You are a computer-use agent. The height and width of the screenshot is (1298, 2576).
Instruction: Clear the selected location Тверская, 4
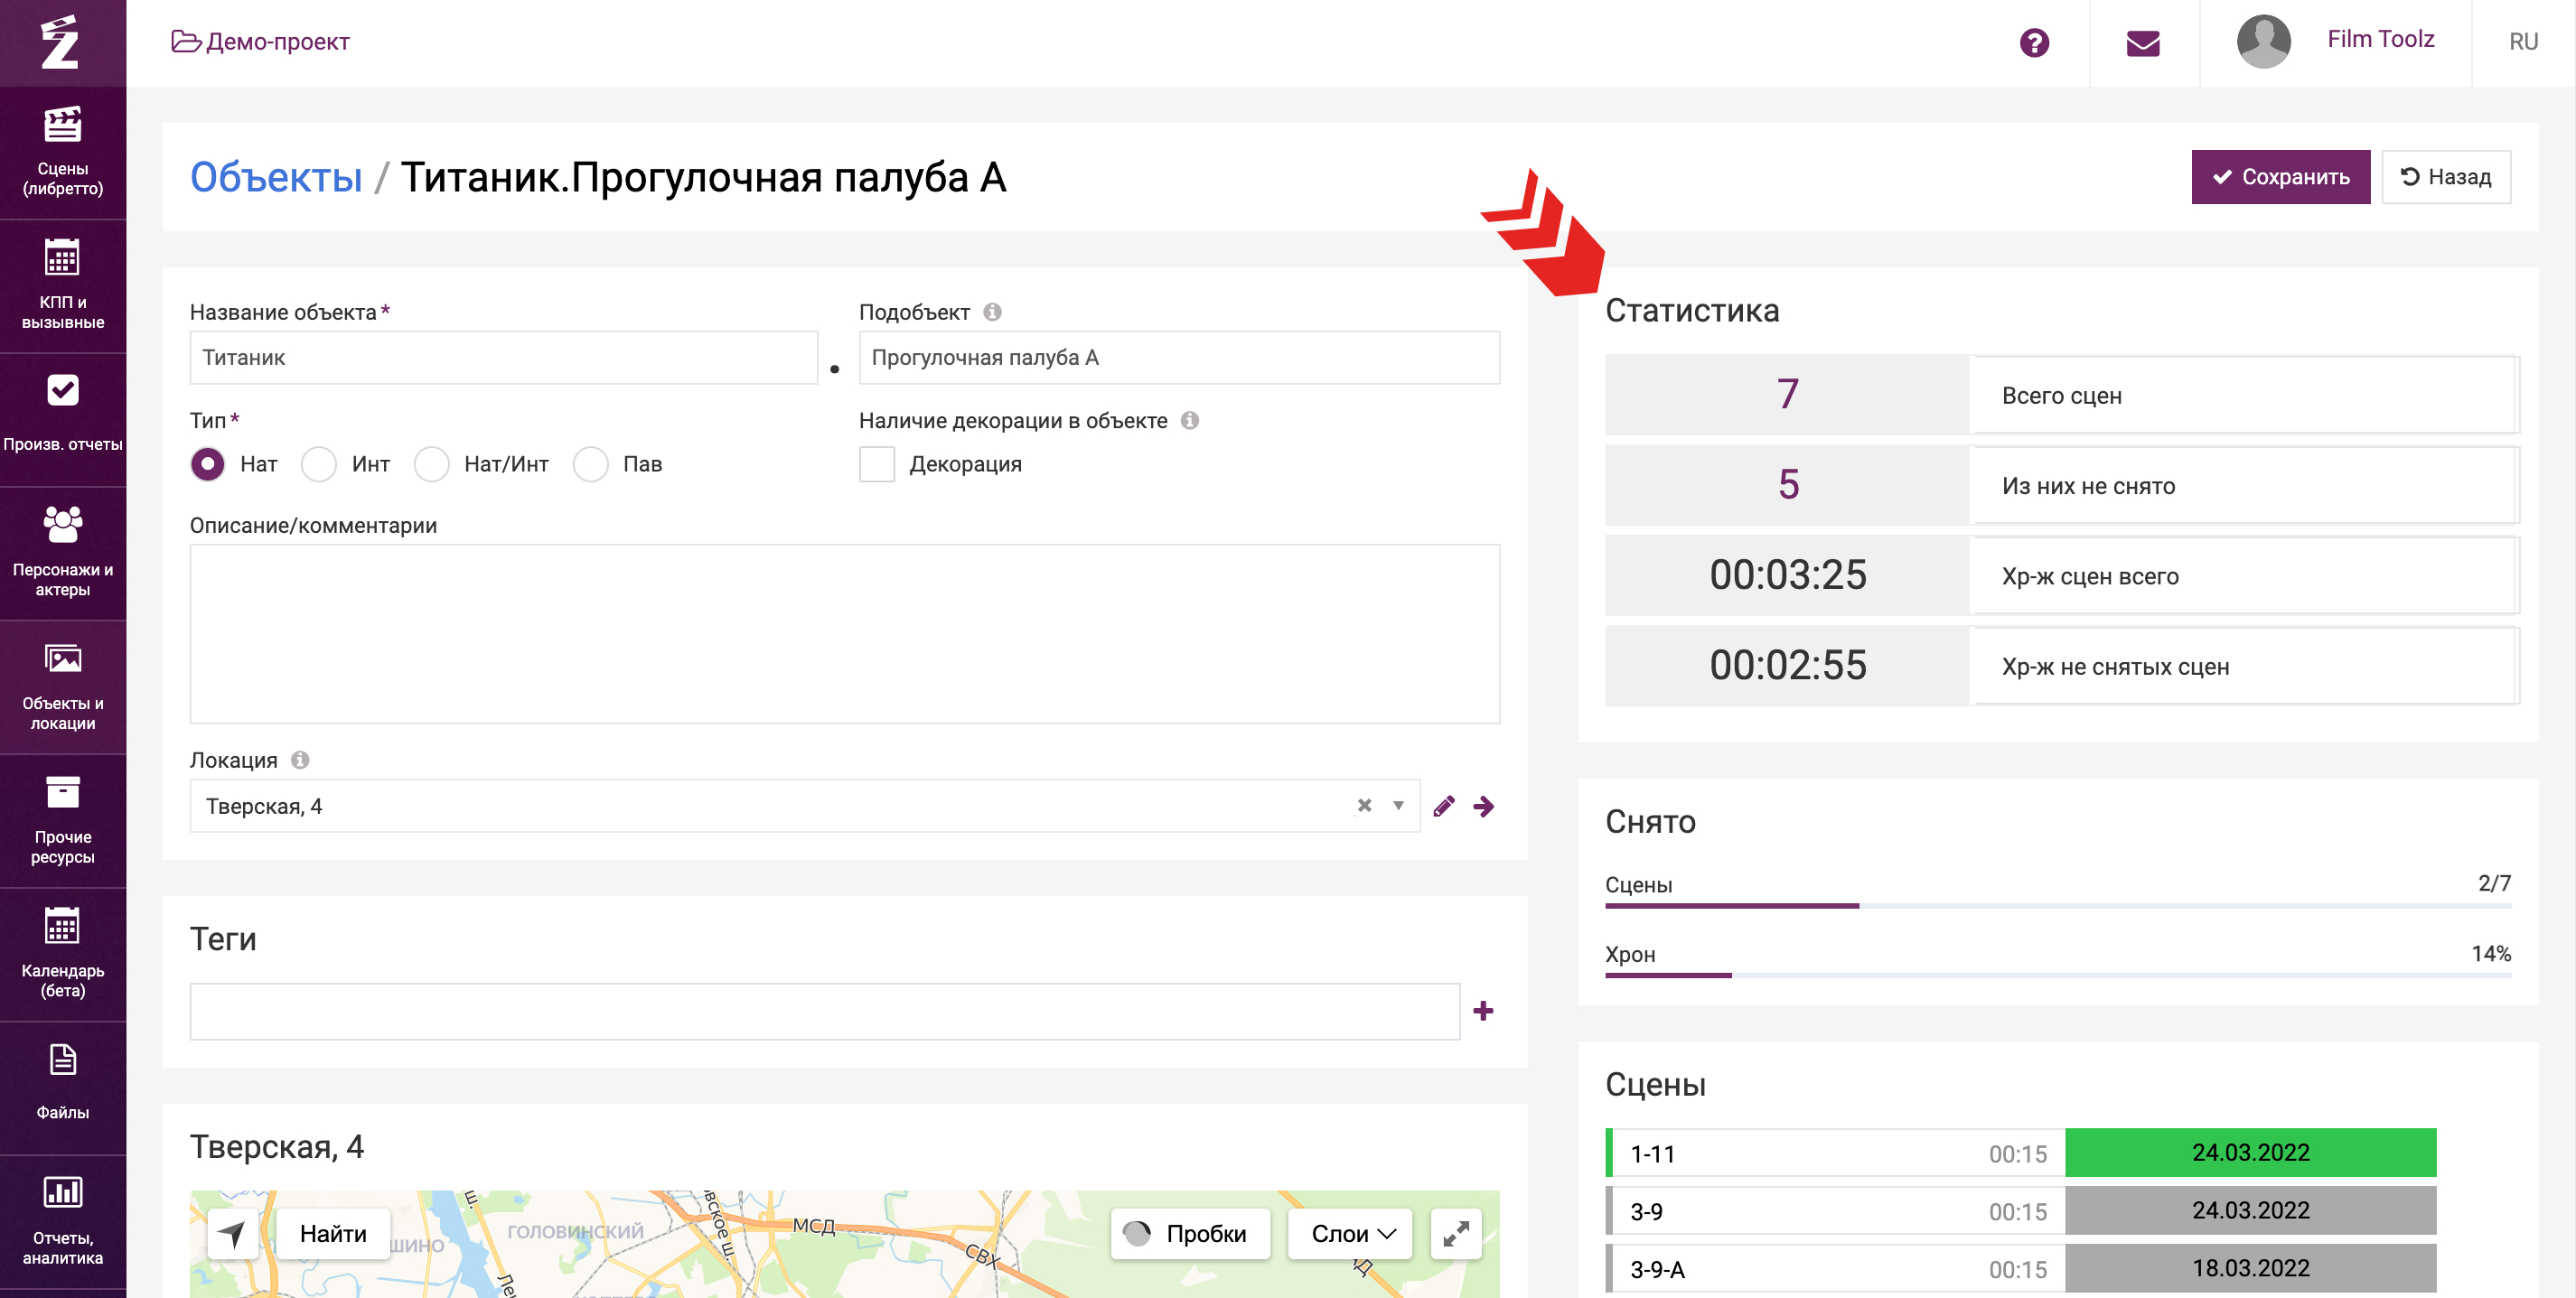tap(1364, 805)
